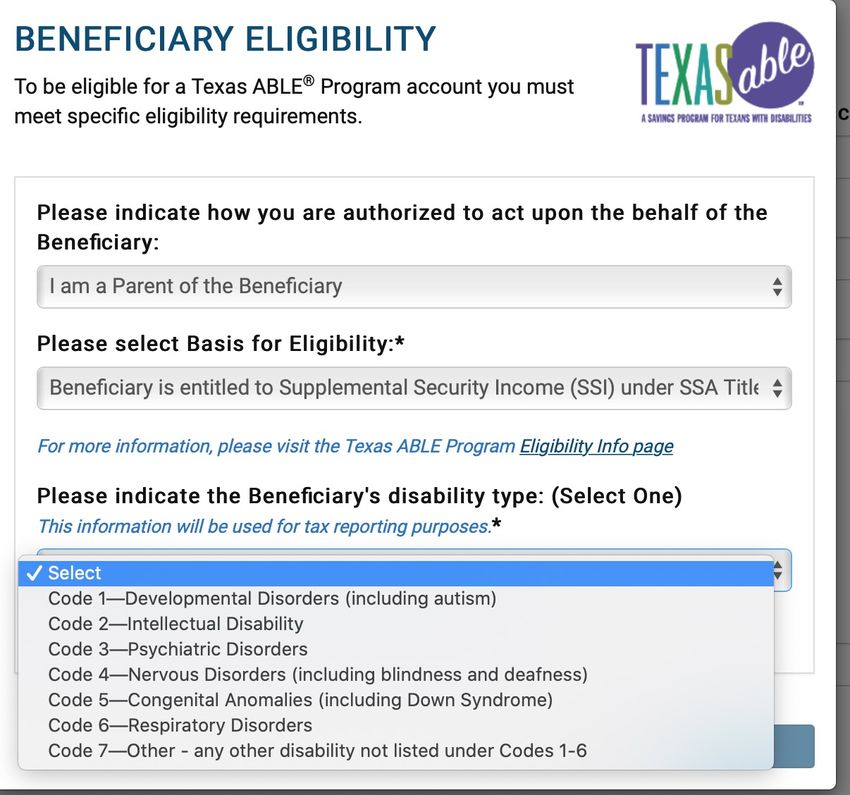This screenshot has height=795, width=850.
Task: Click the tax reporting purposes note
Action: click(x=269, y=526)
